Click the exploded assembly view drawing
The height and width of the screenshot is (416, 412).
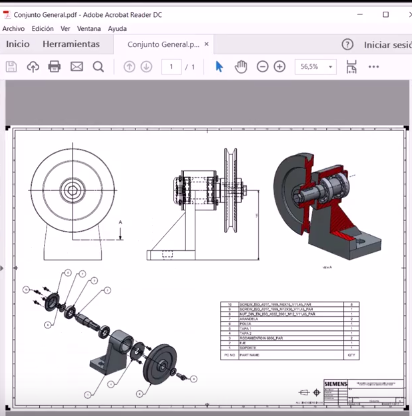click(x=110, y=334)
